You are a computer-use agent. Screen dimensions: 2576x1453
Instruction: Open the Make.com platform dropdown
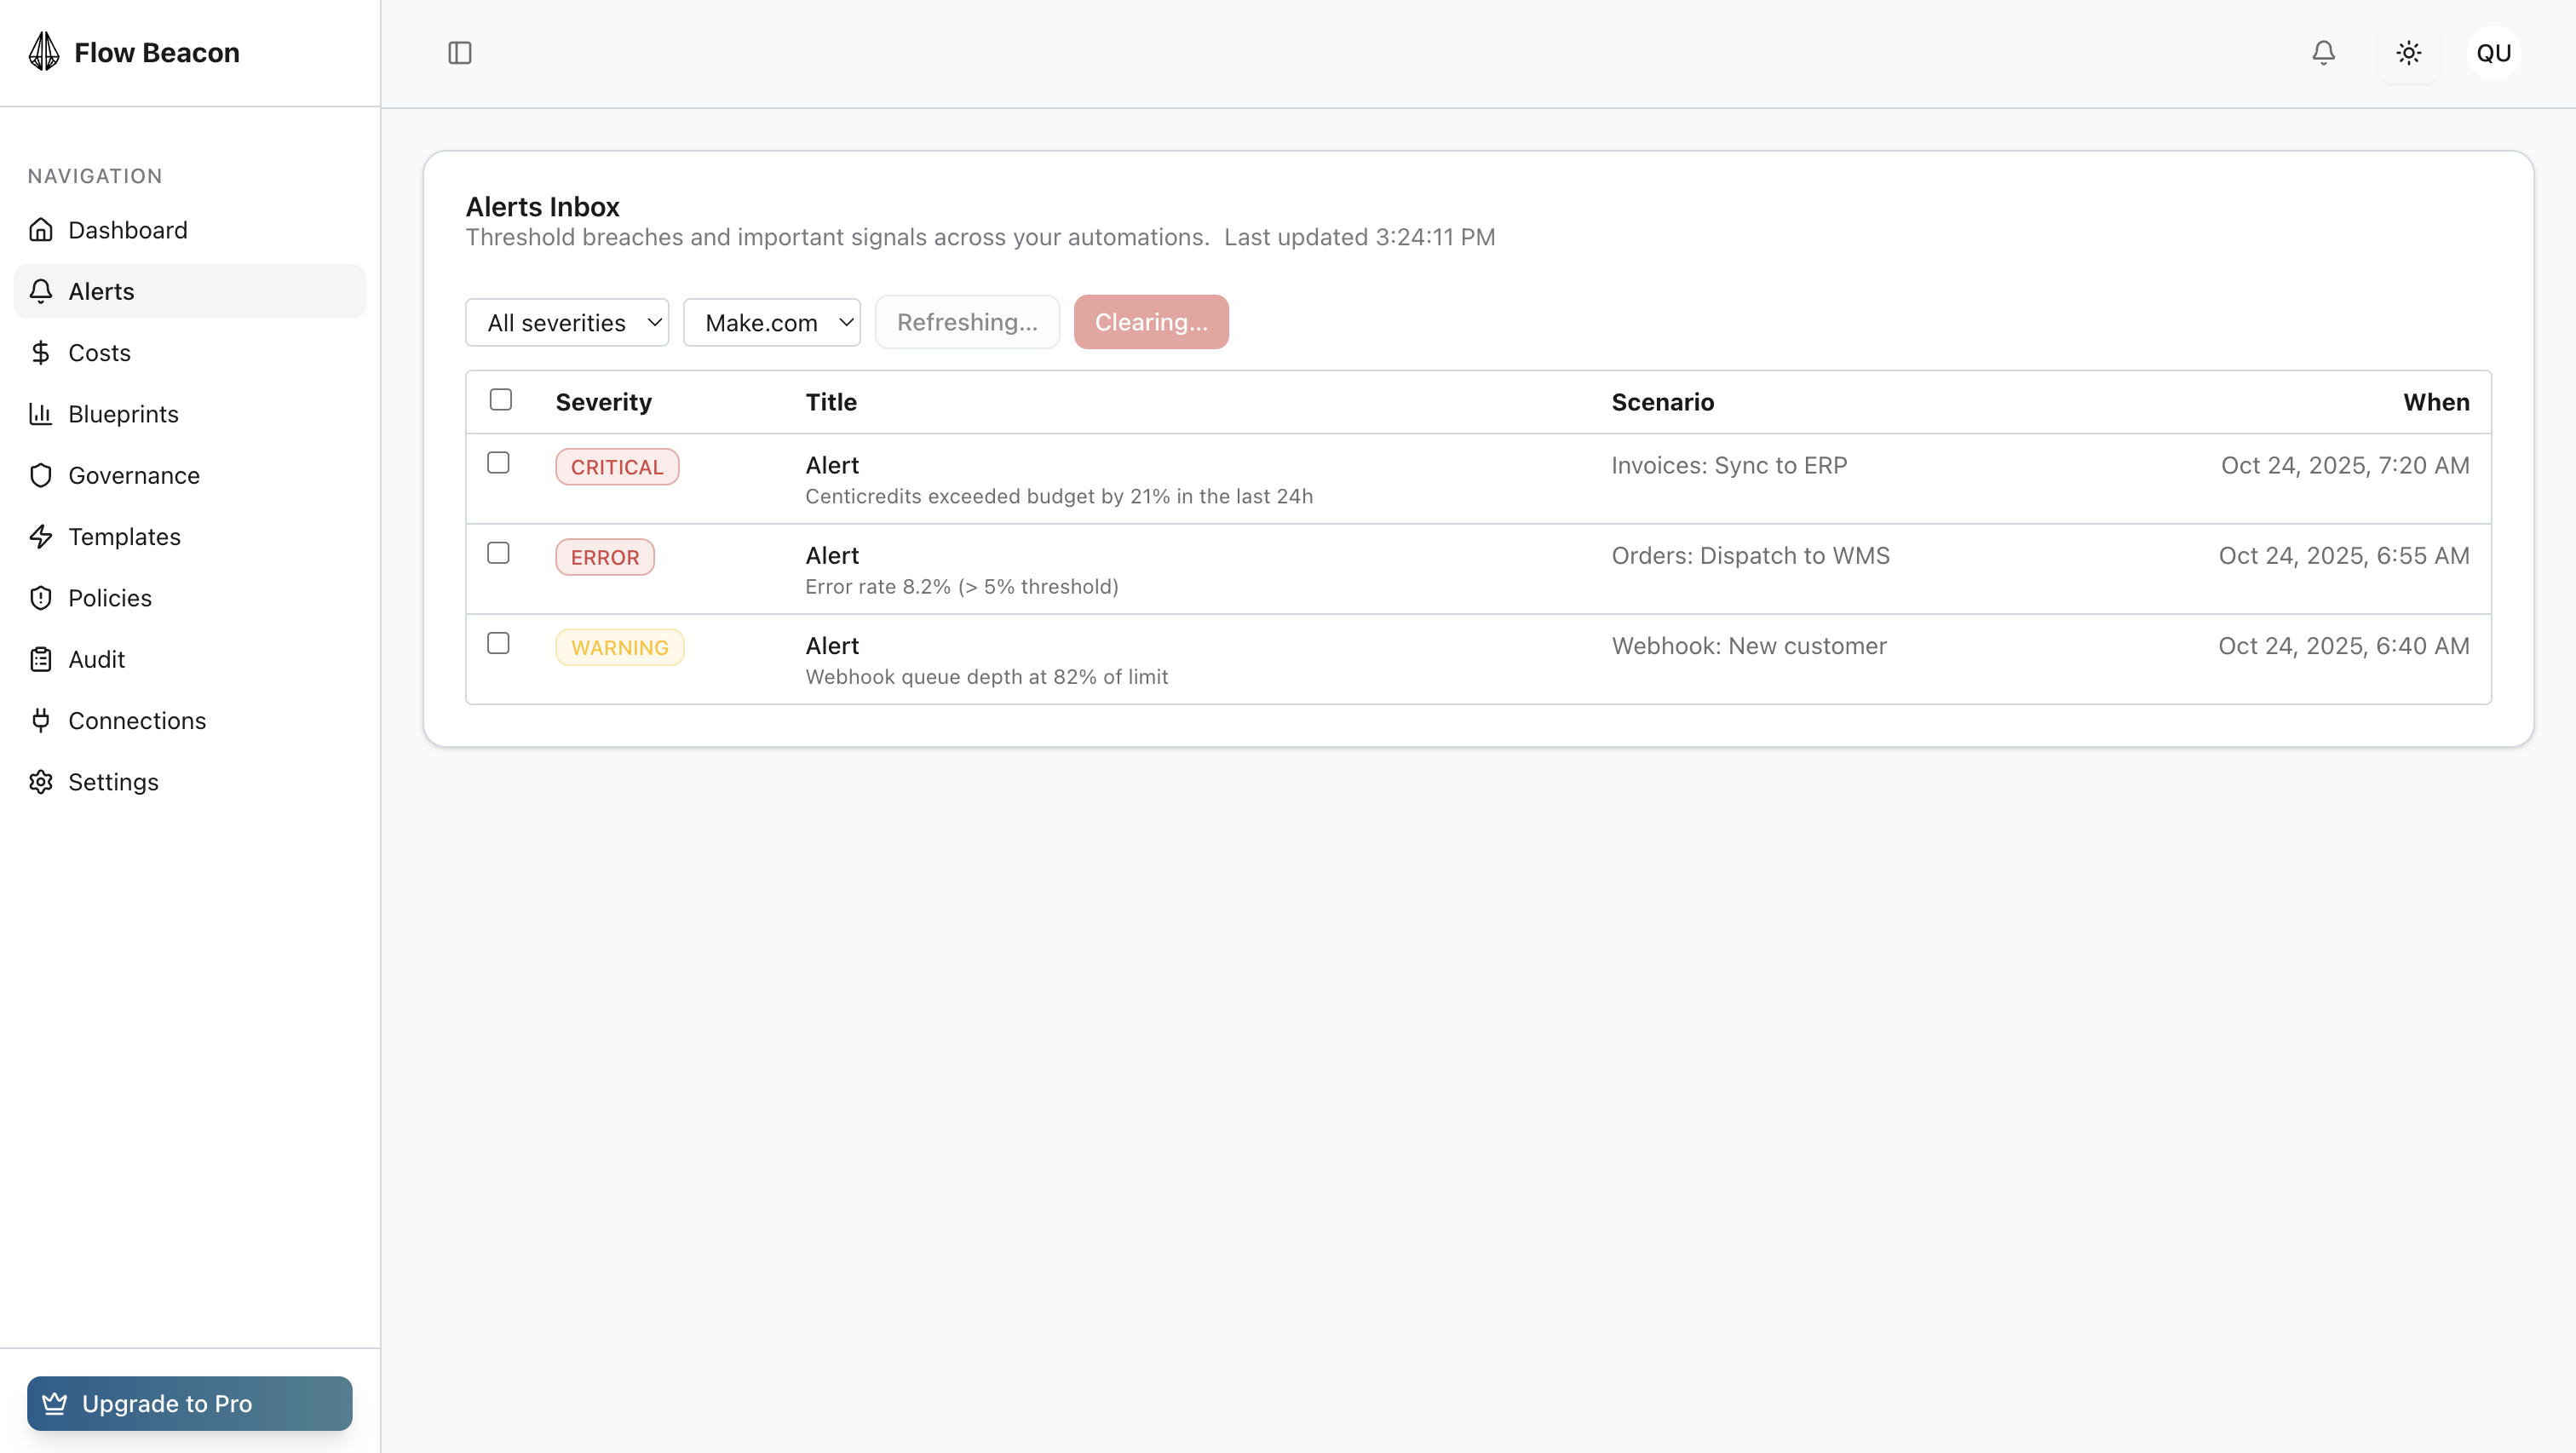coord(771,322)
